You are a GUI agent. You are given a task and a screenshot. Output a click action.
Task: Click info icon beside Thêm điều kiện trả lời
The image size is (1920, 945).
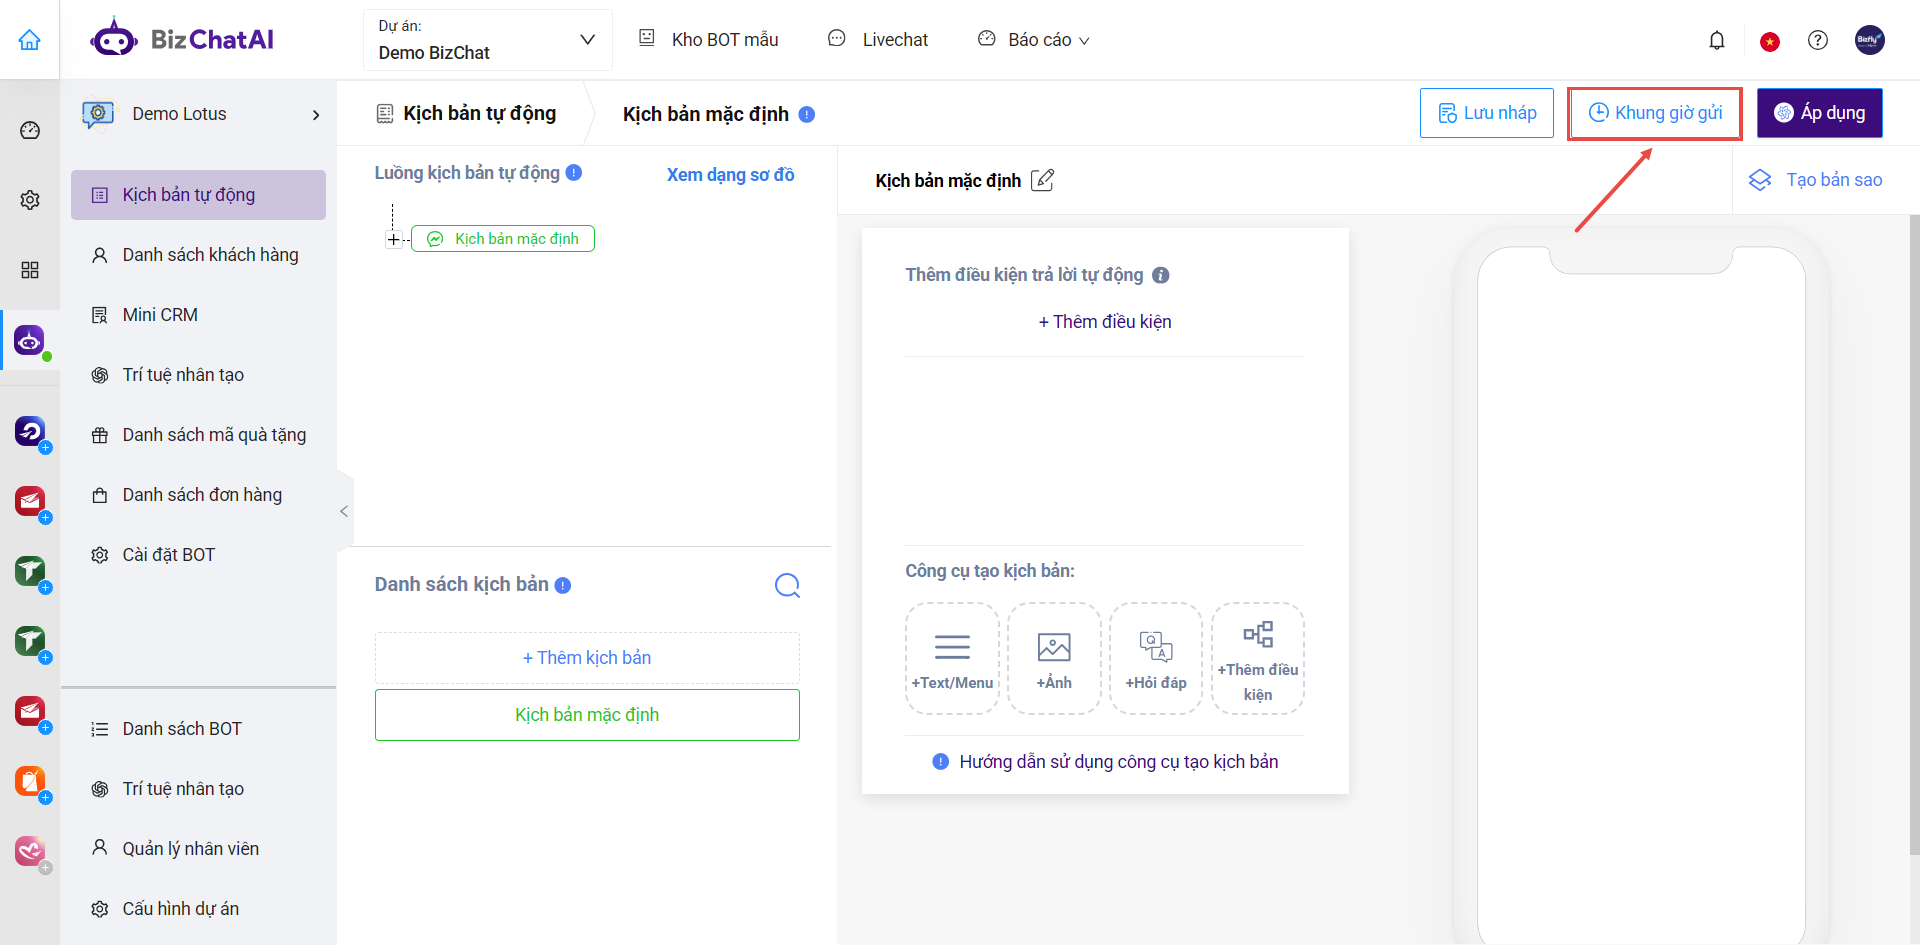click(1161, 275)
